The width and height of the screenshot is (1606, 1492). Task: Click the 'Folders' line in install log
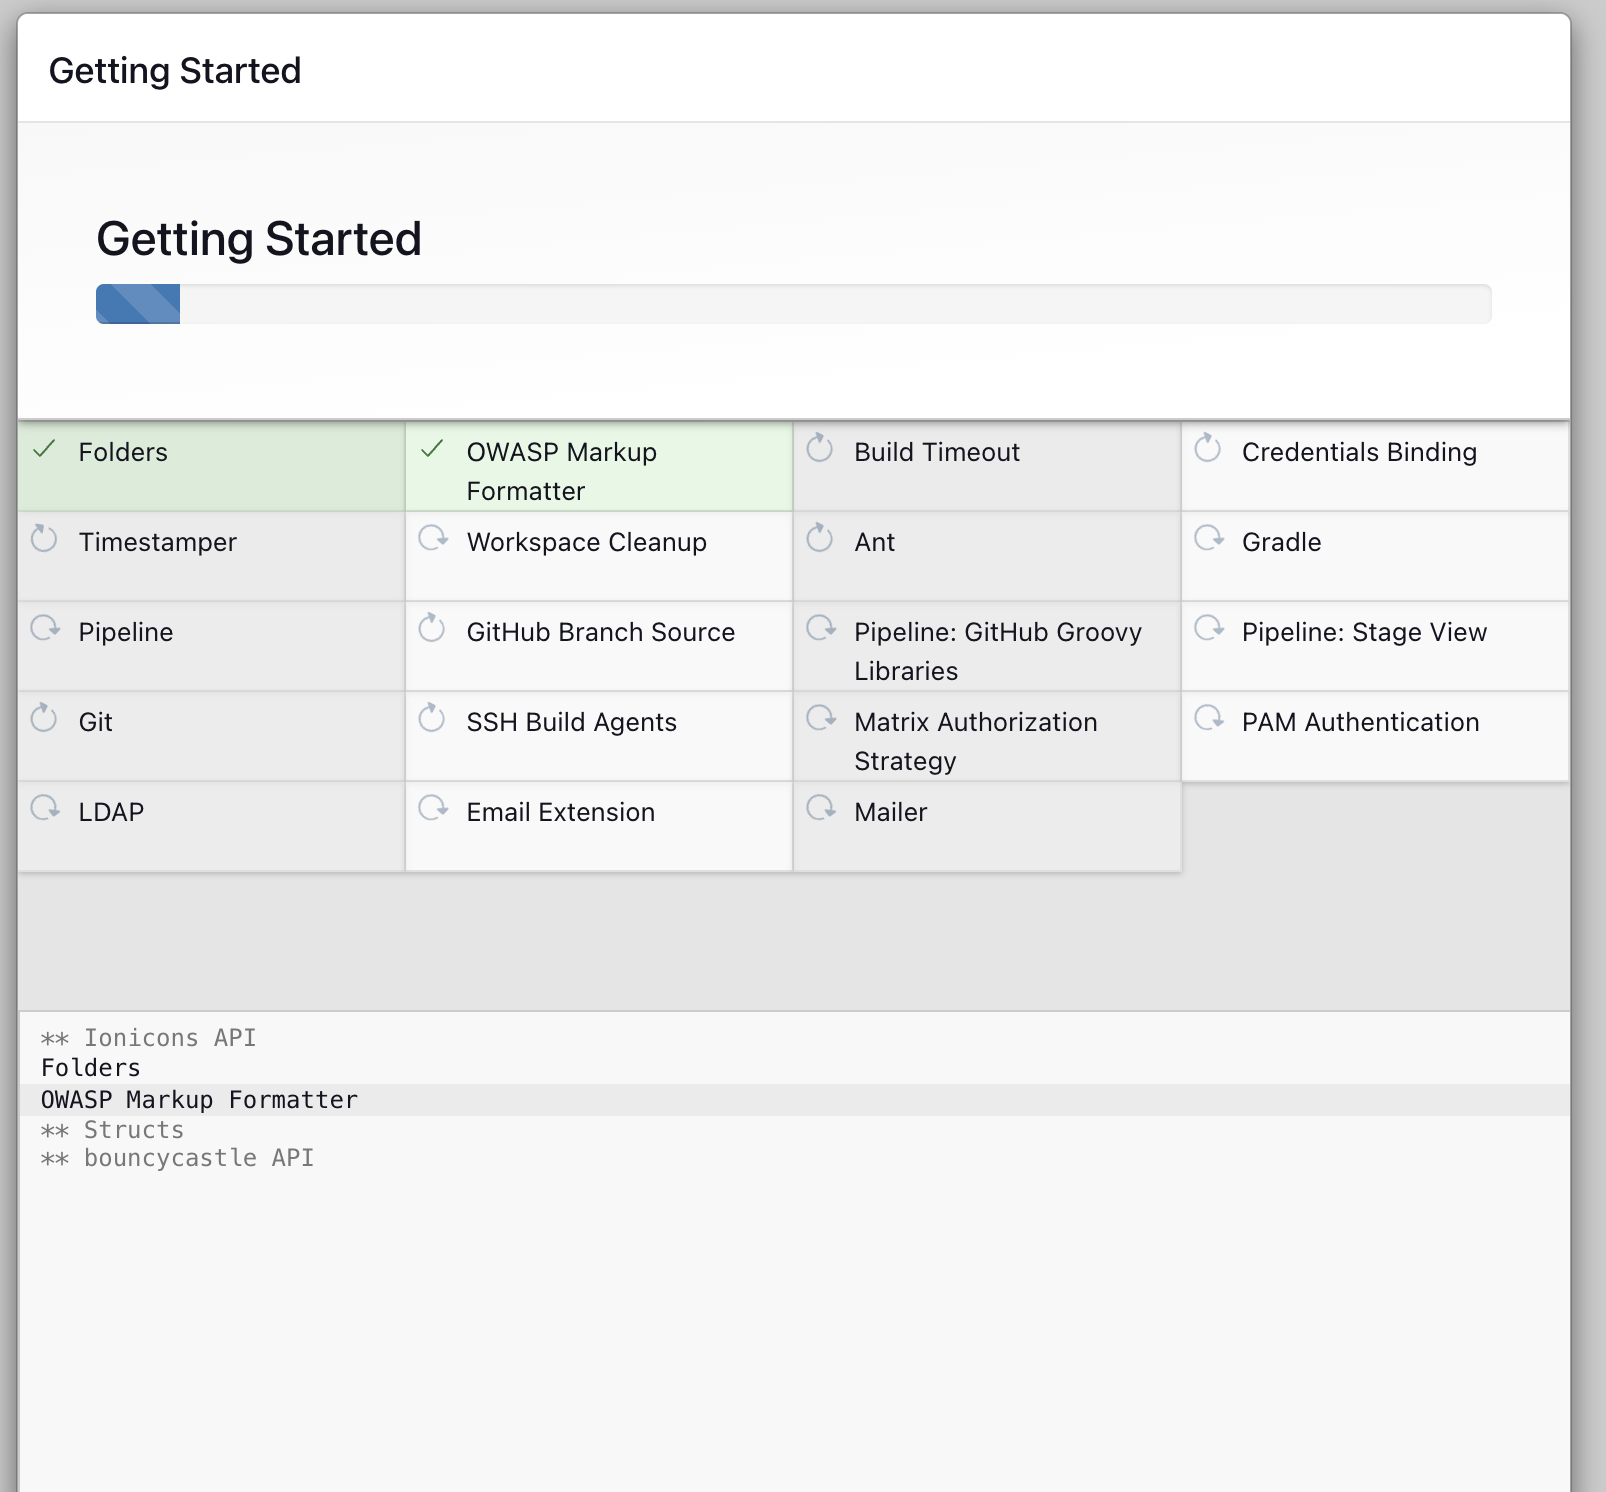click(90, 1068)
